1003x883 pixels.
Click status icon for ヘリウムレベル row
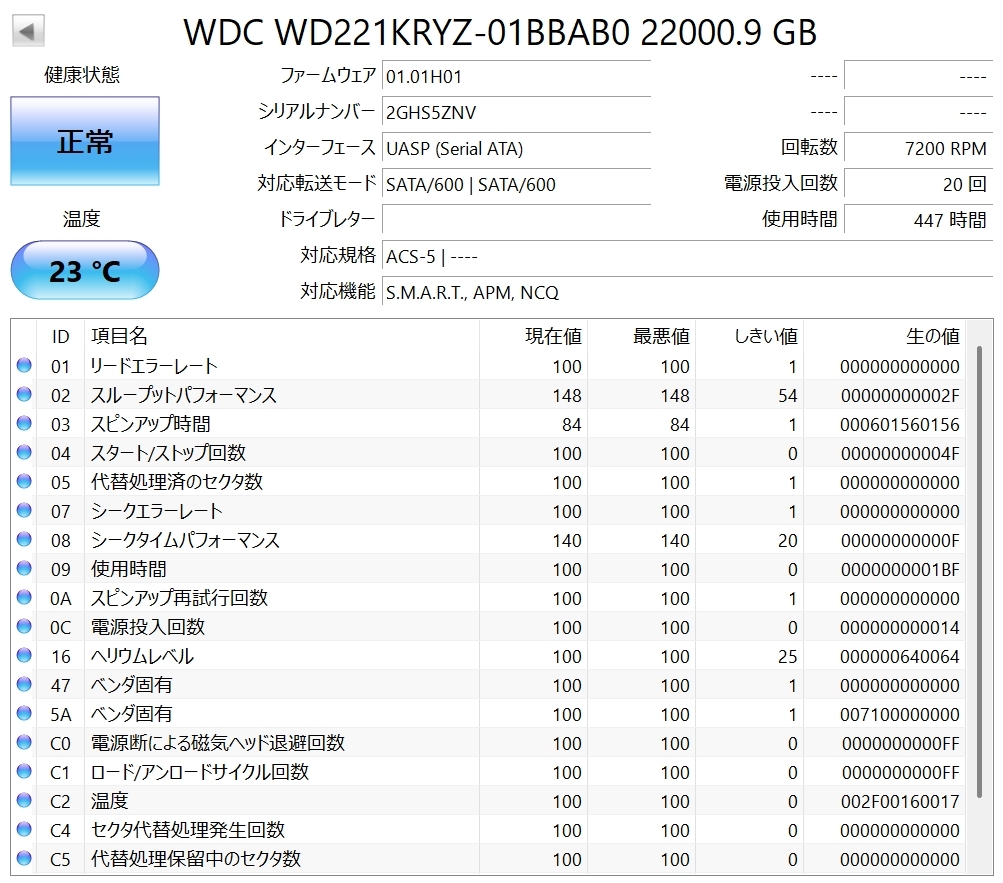[24, 655]
